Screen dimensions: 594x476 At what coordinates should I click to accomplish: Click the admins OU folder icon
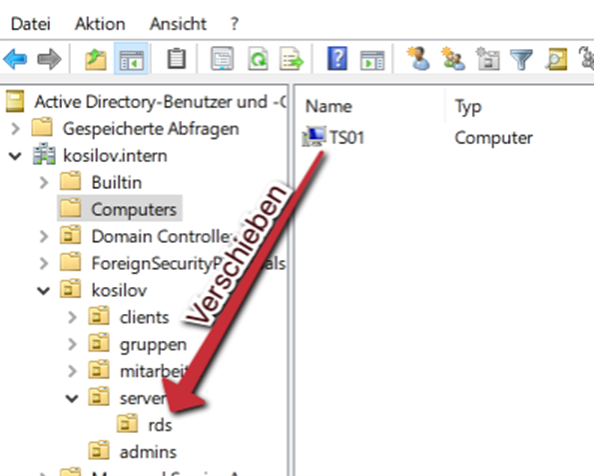click(99, 450)
